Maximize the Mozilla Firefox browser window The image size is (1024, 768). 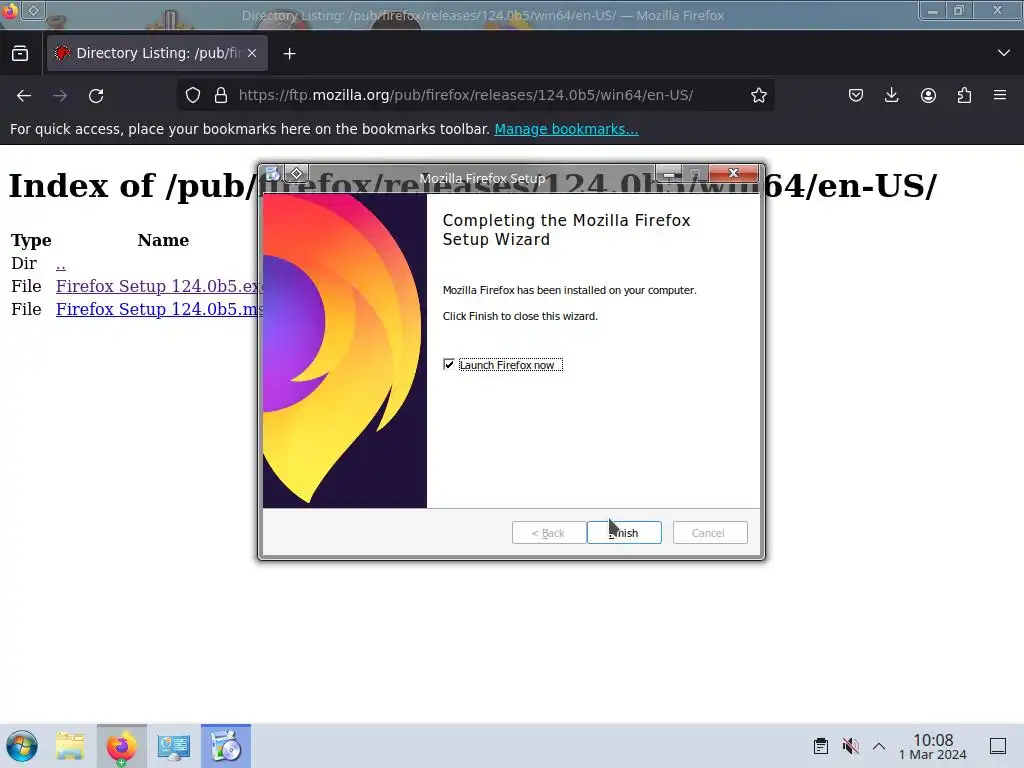point(959,10)
